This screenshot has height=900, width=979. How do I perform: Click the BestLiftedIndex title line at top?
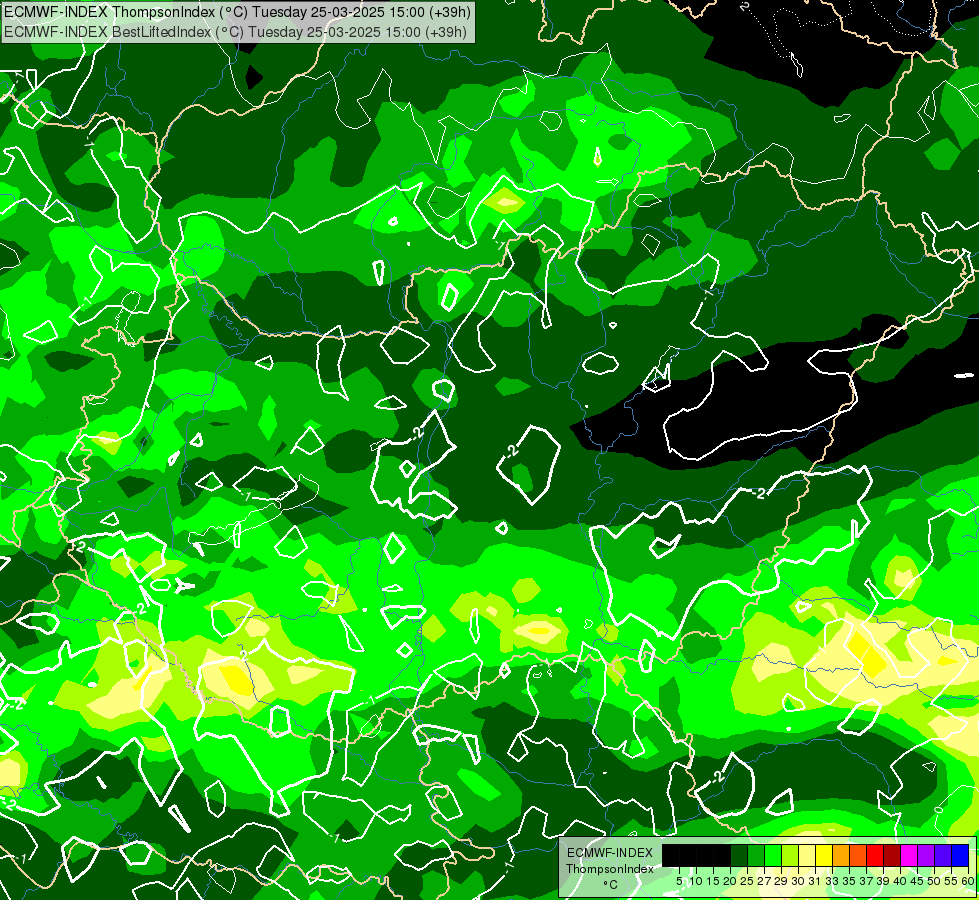click(x=235, y=31)
